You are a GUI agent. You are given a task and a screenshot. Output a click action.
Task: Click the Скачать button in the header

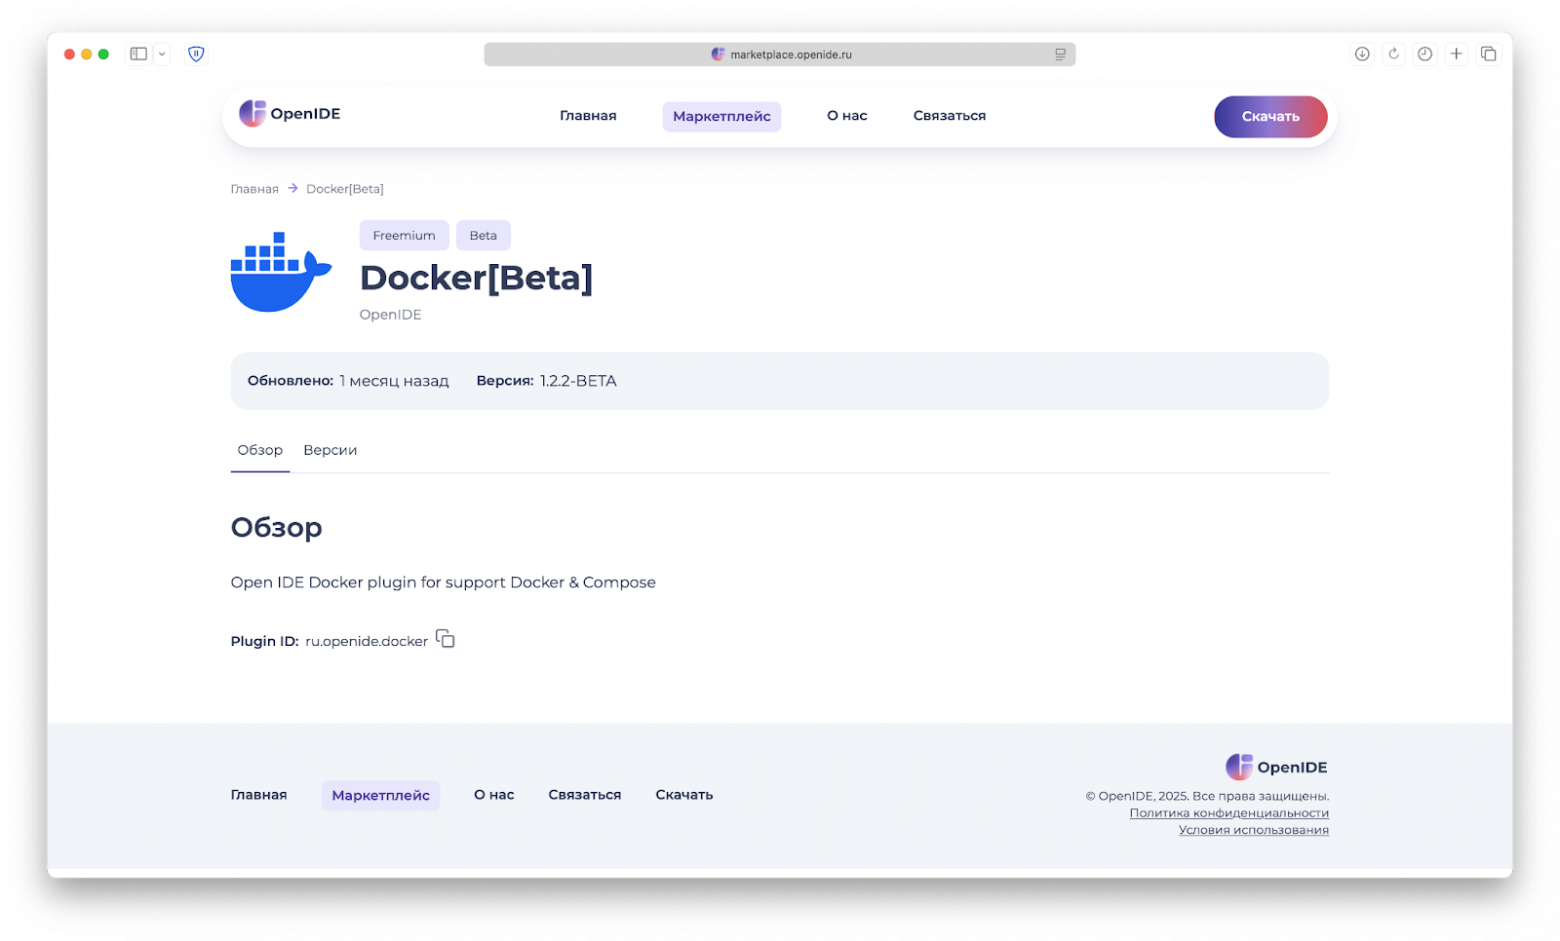[x=1270, y=116]
